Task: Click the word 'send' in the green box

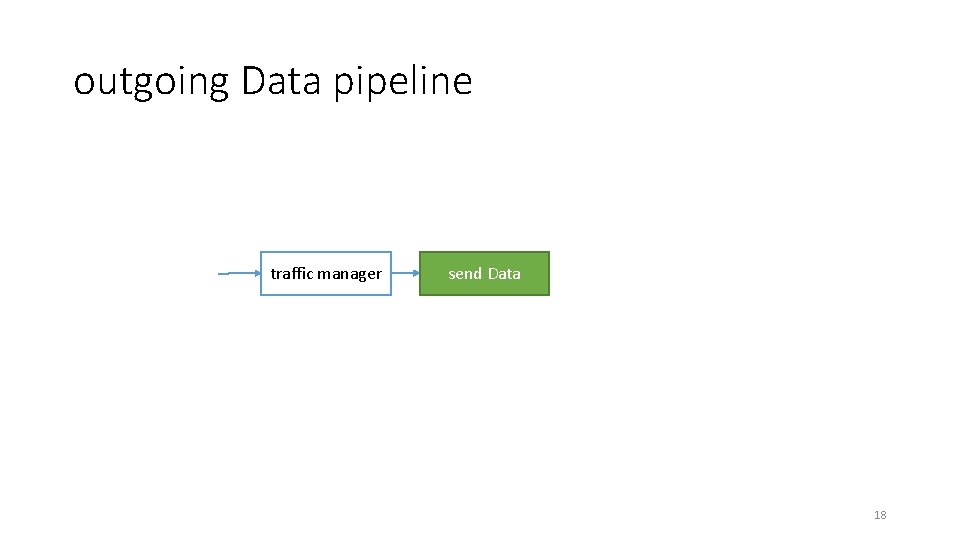Action: click(x=465, y=273)
